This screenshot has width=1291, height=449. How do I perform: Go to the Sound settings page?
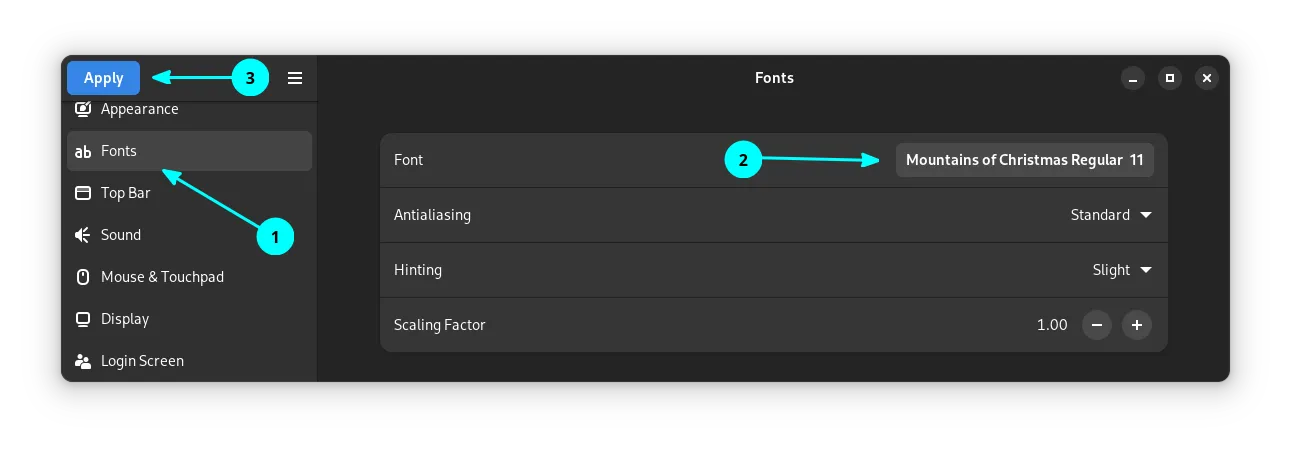click(x=121, y=235)
